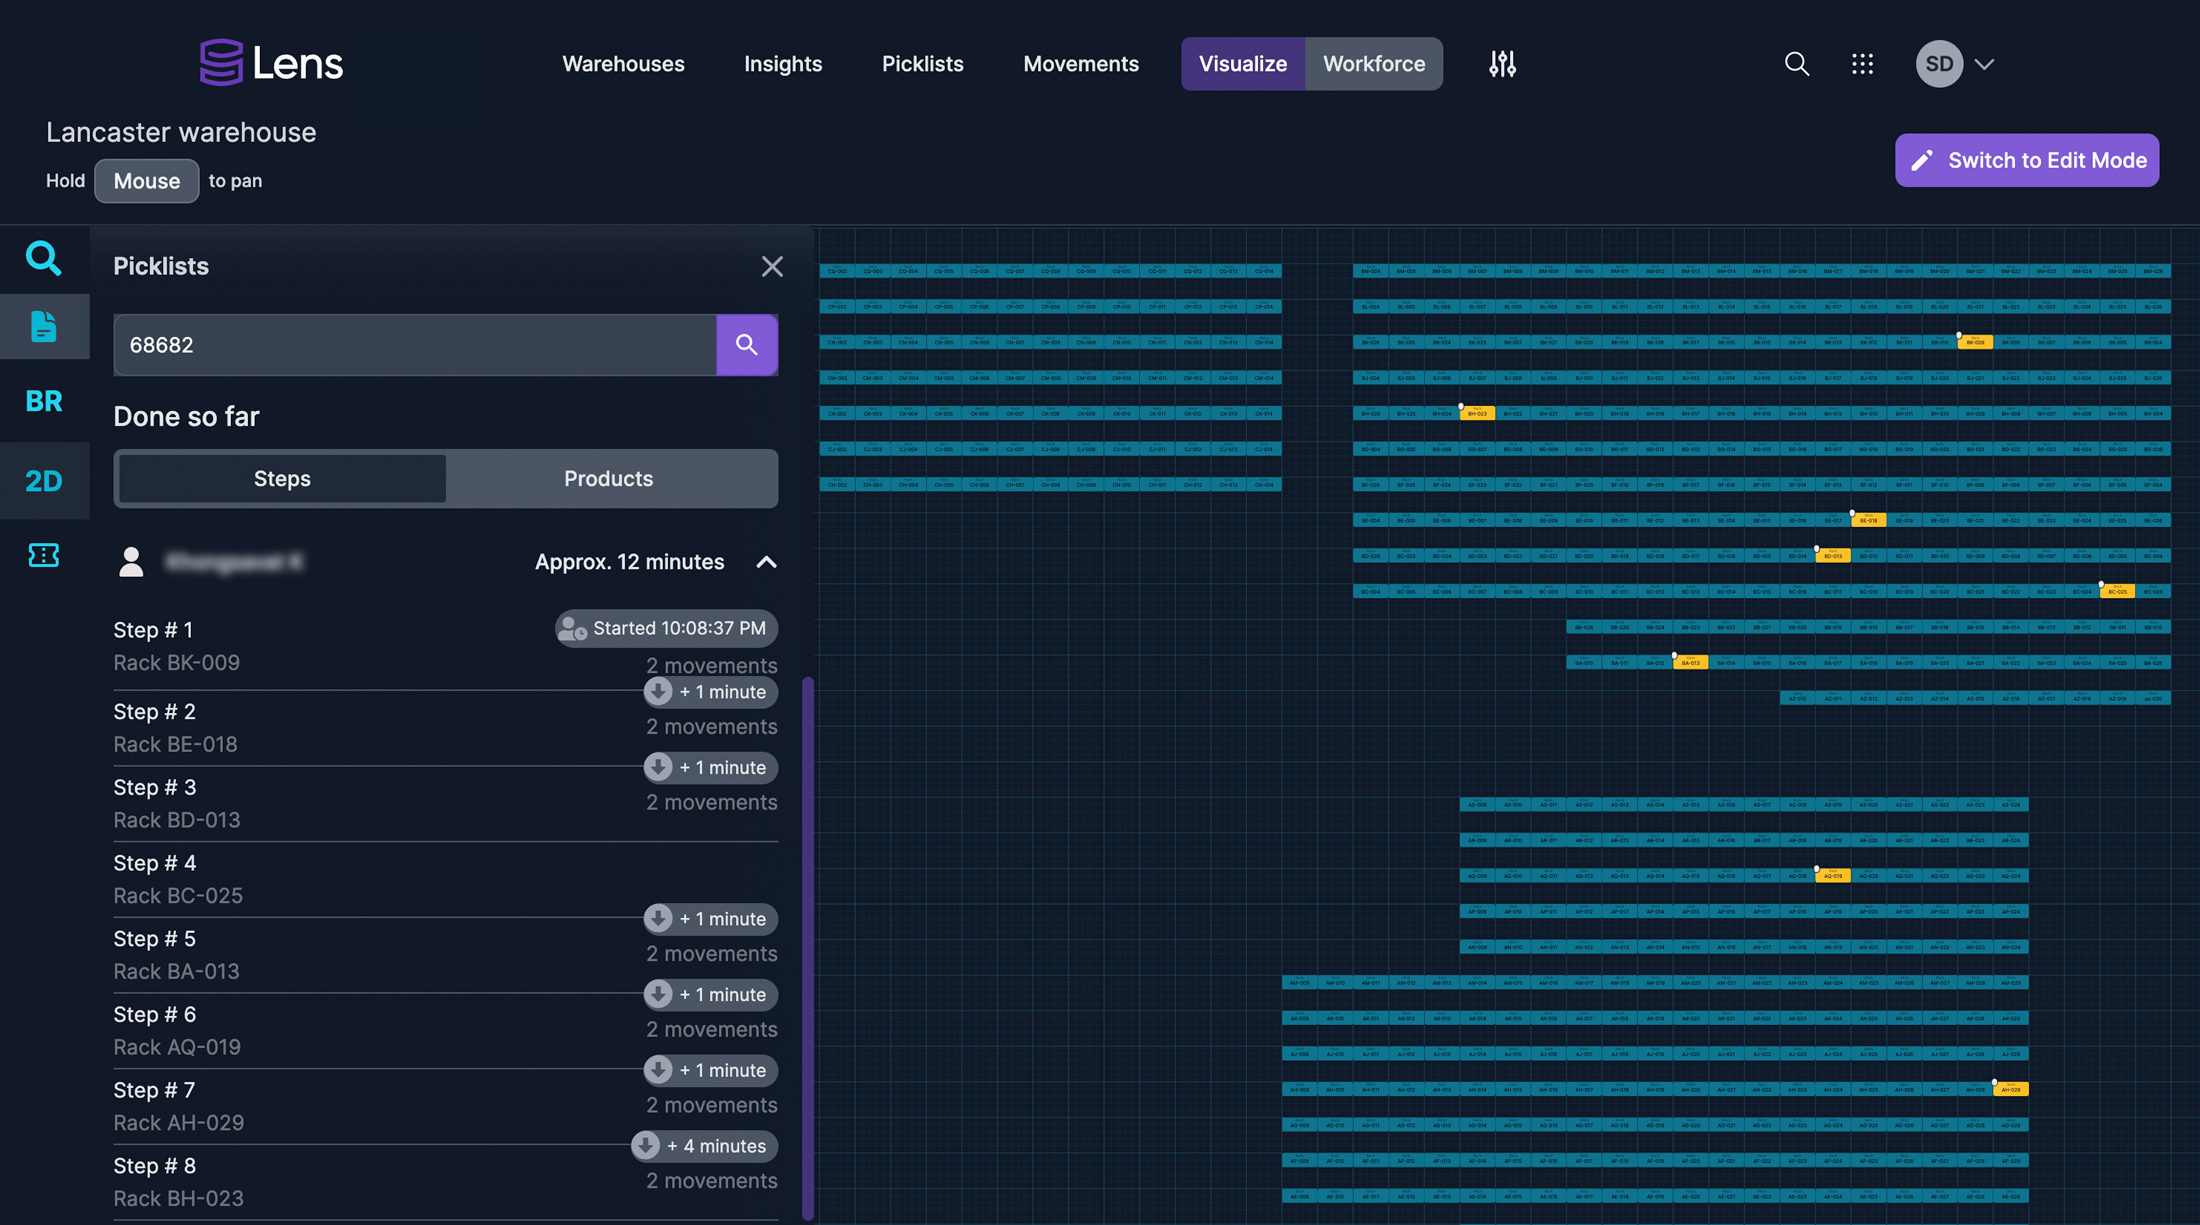Navigate to the Warehouses page
Screen dimensions: 2200x1225
[x=623, y=63]
